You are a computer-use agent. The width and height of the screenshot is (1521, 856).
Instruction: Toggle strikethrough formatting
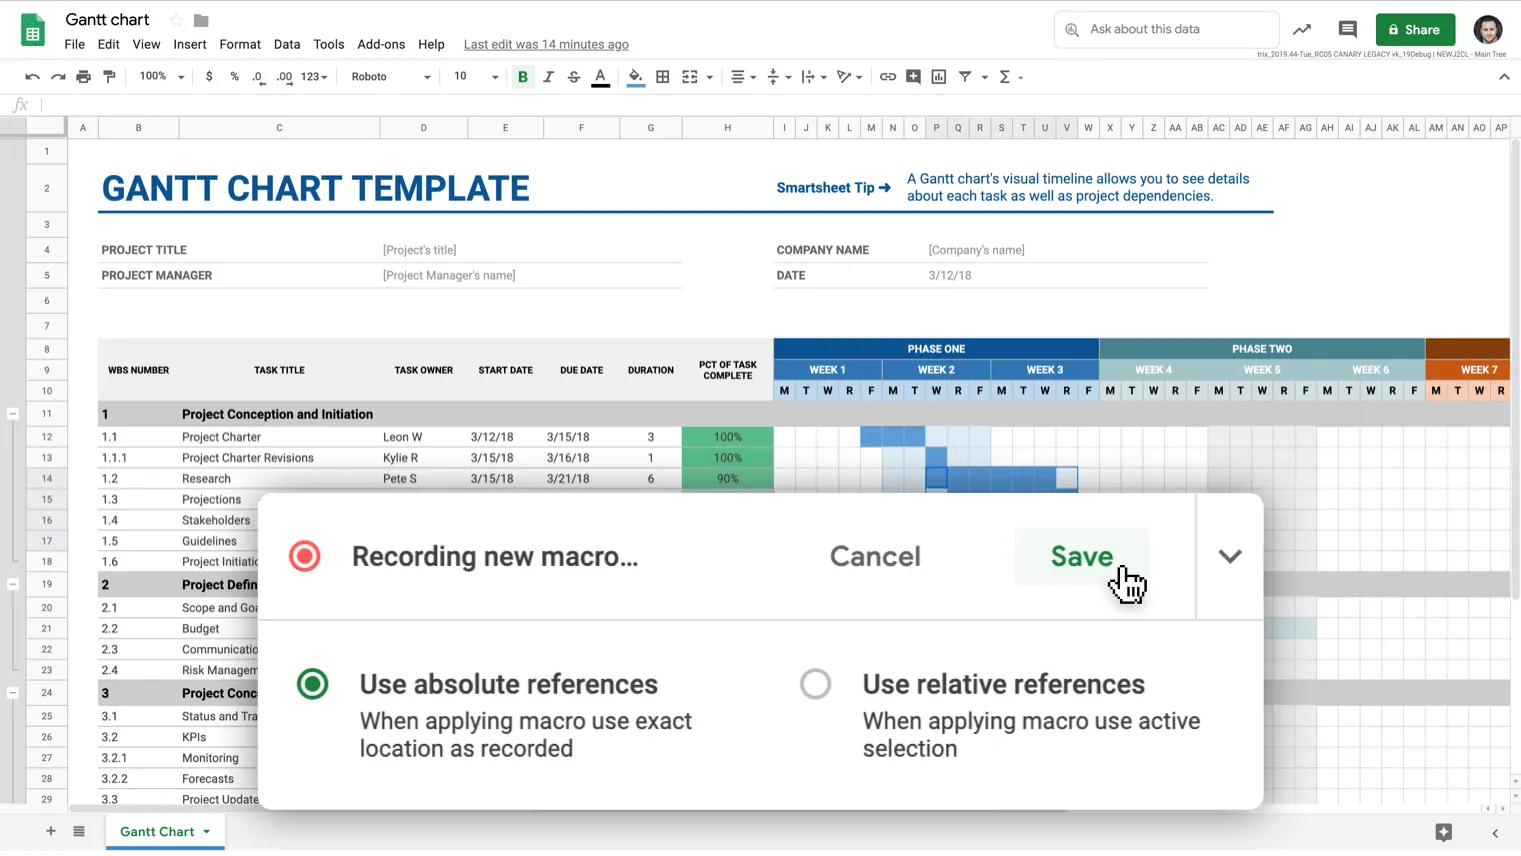(574, 77)
